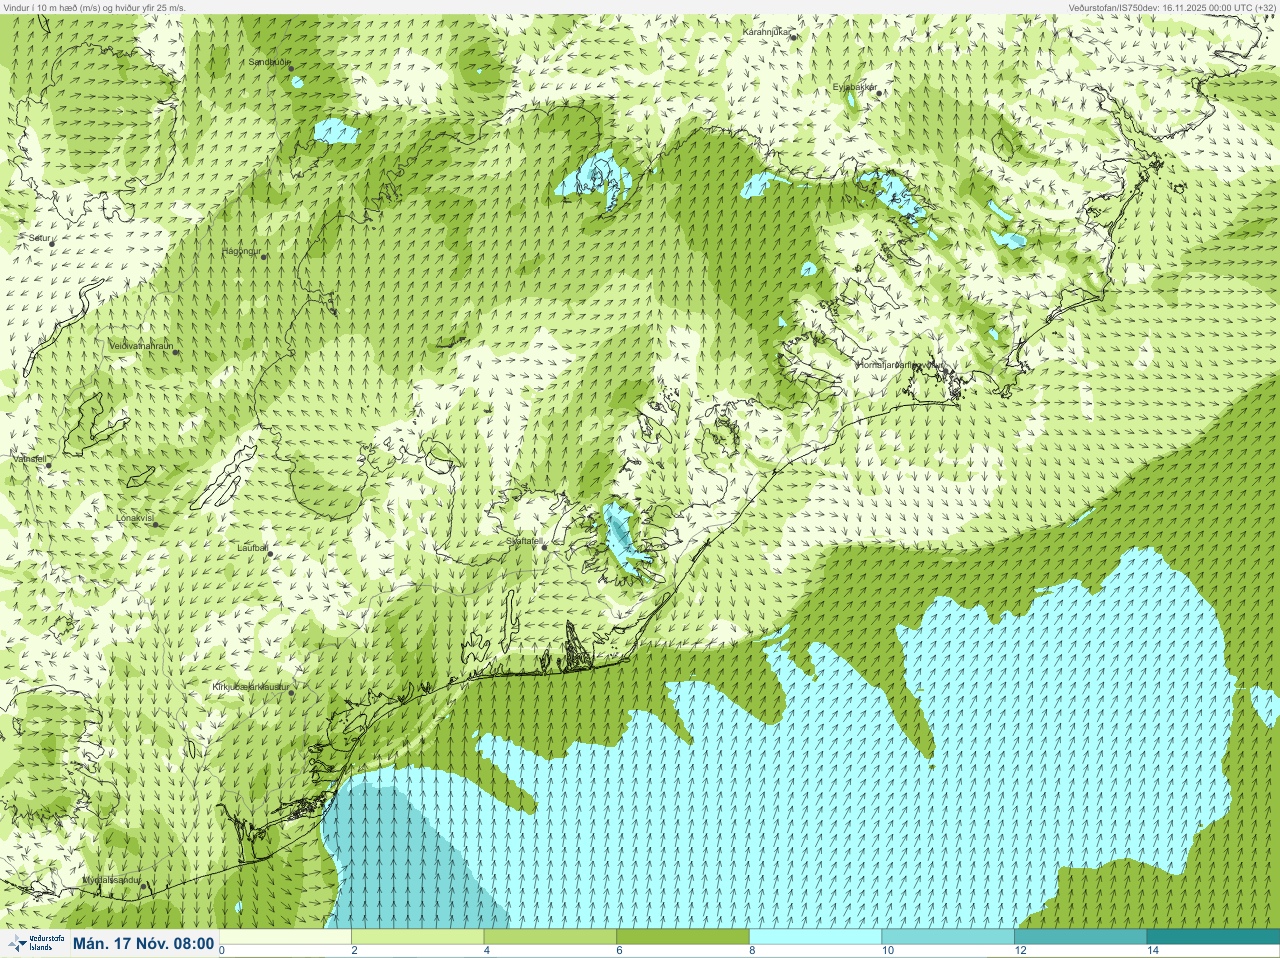Select the 4–6 m/s legend color swatch

click(550, 937)
